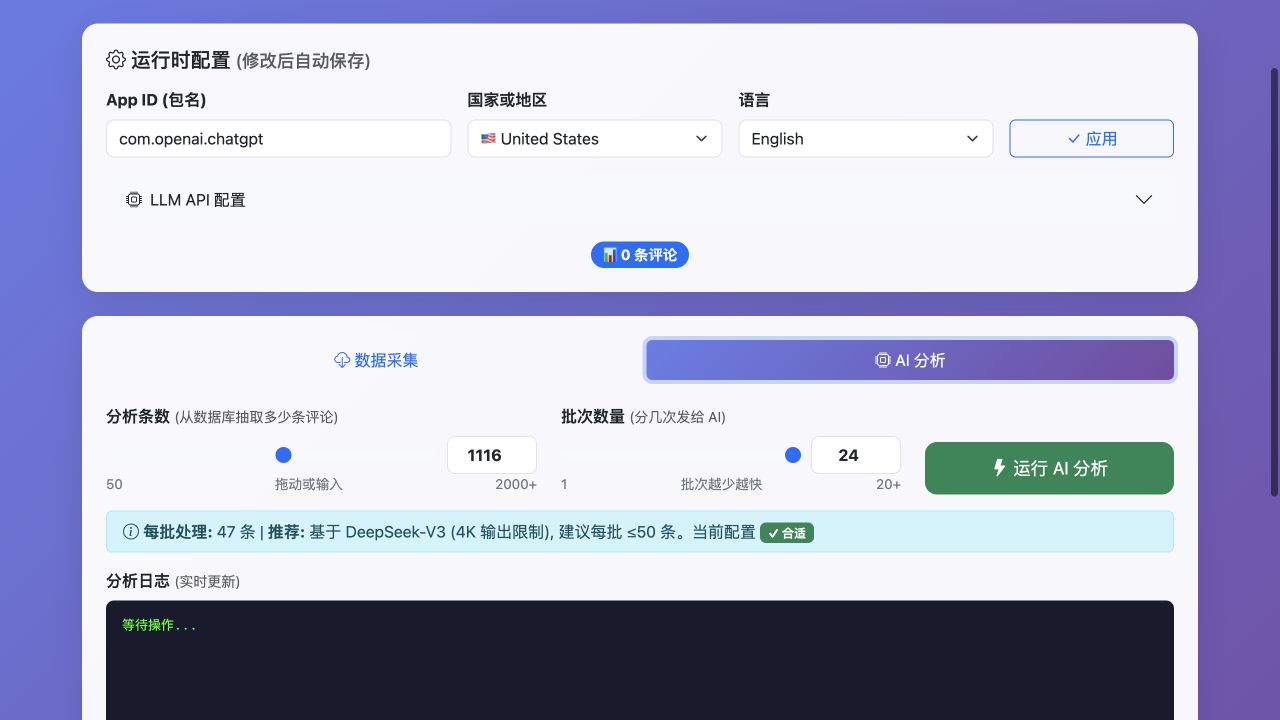Viewport: 1280px width, 720px height.
Task: Click the chip icon next to LLM API 配置
Action: (134, 199)
